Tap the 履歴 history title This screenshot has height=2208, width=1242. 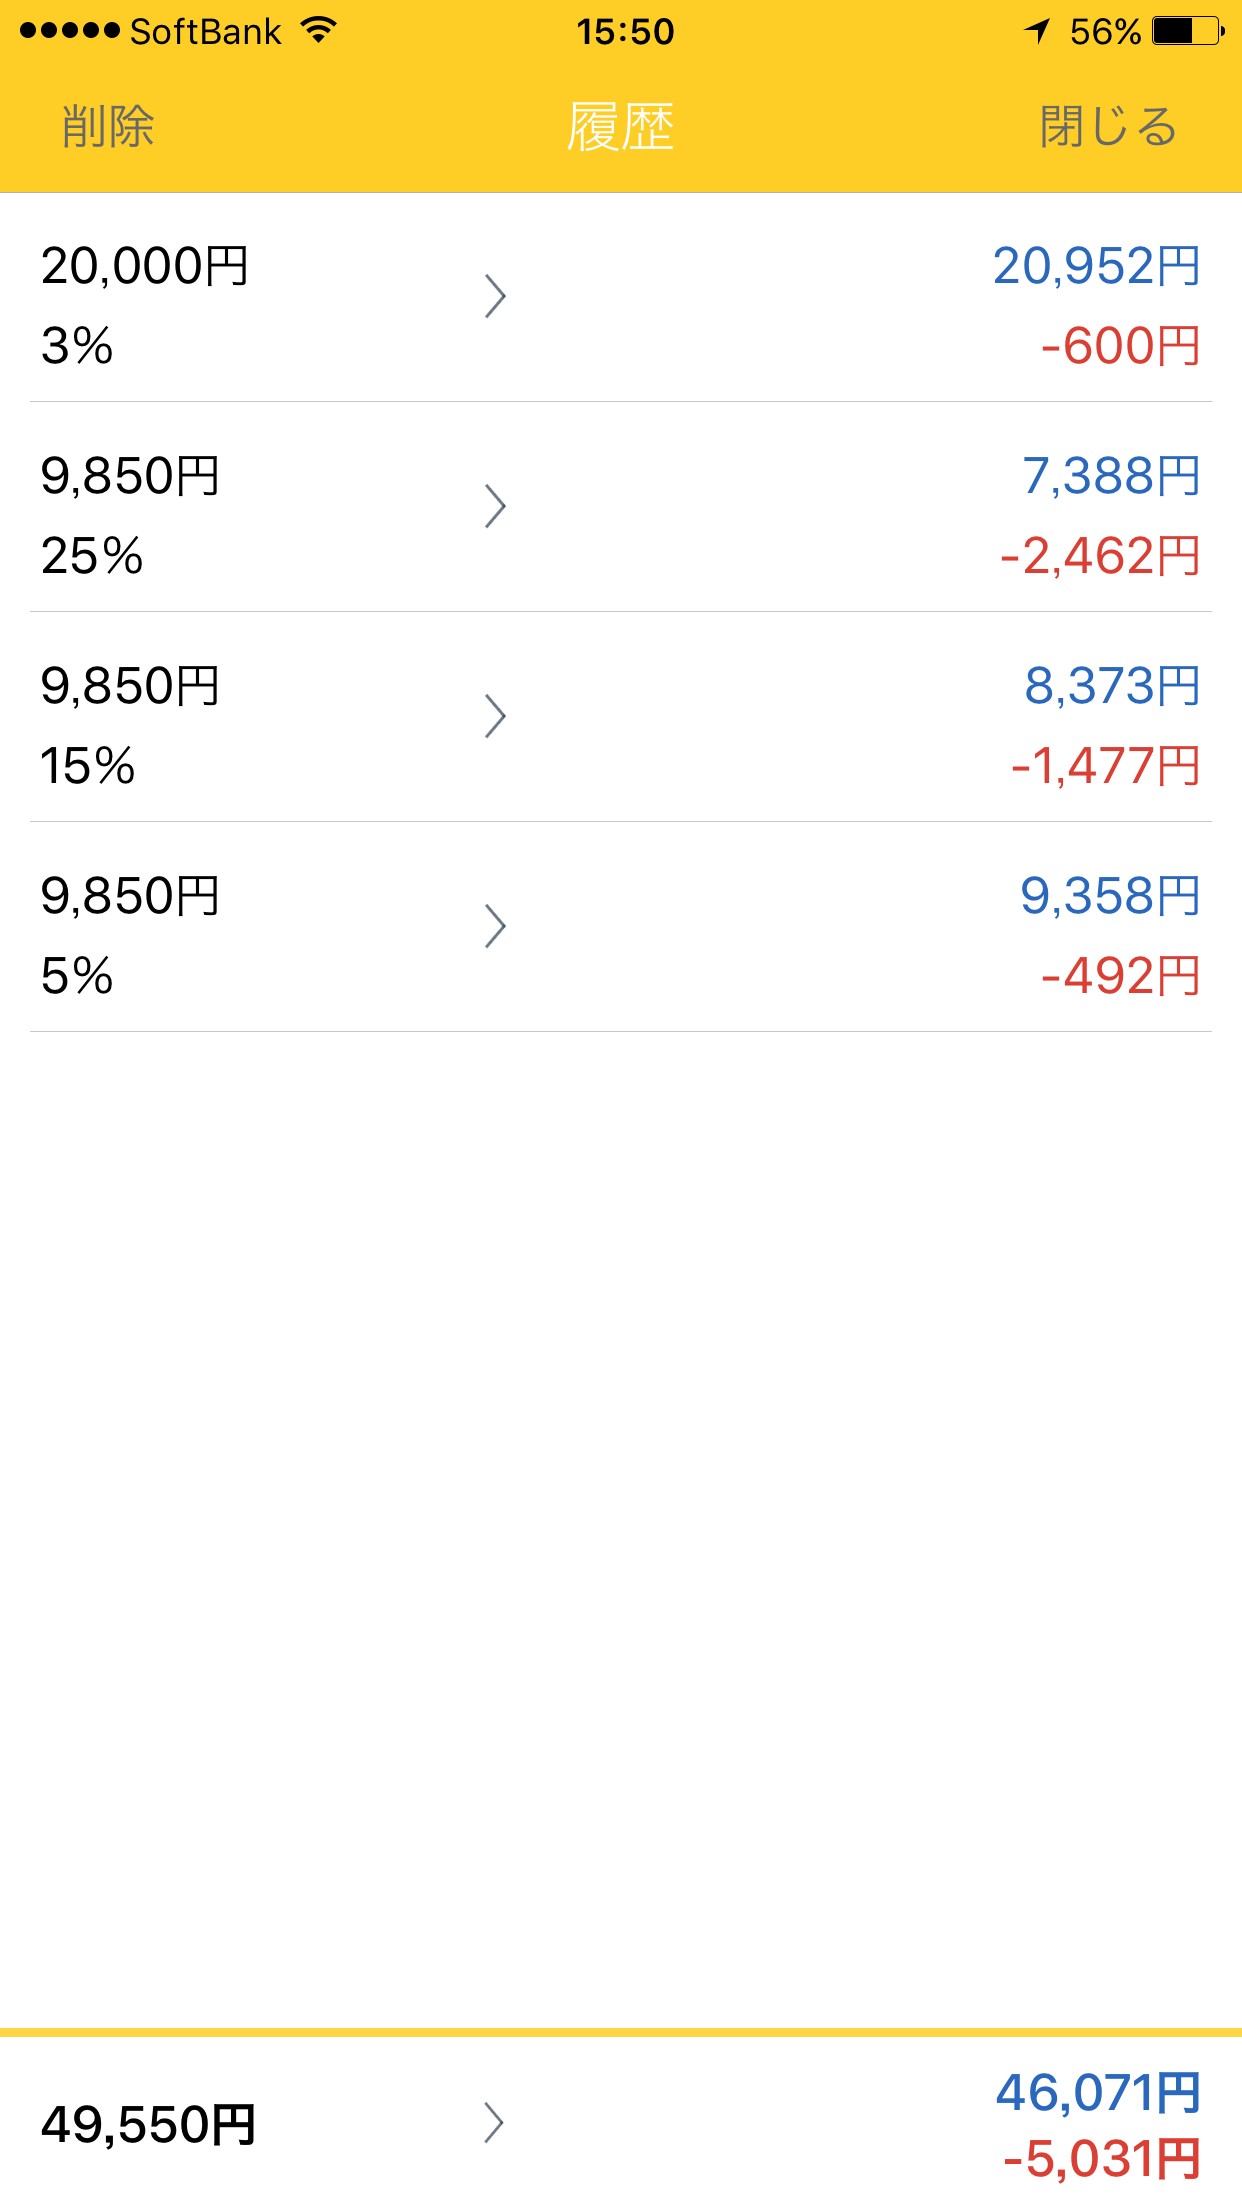point(621,127)
